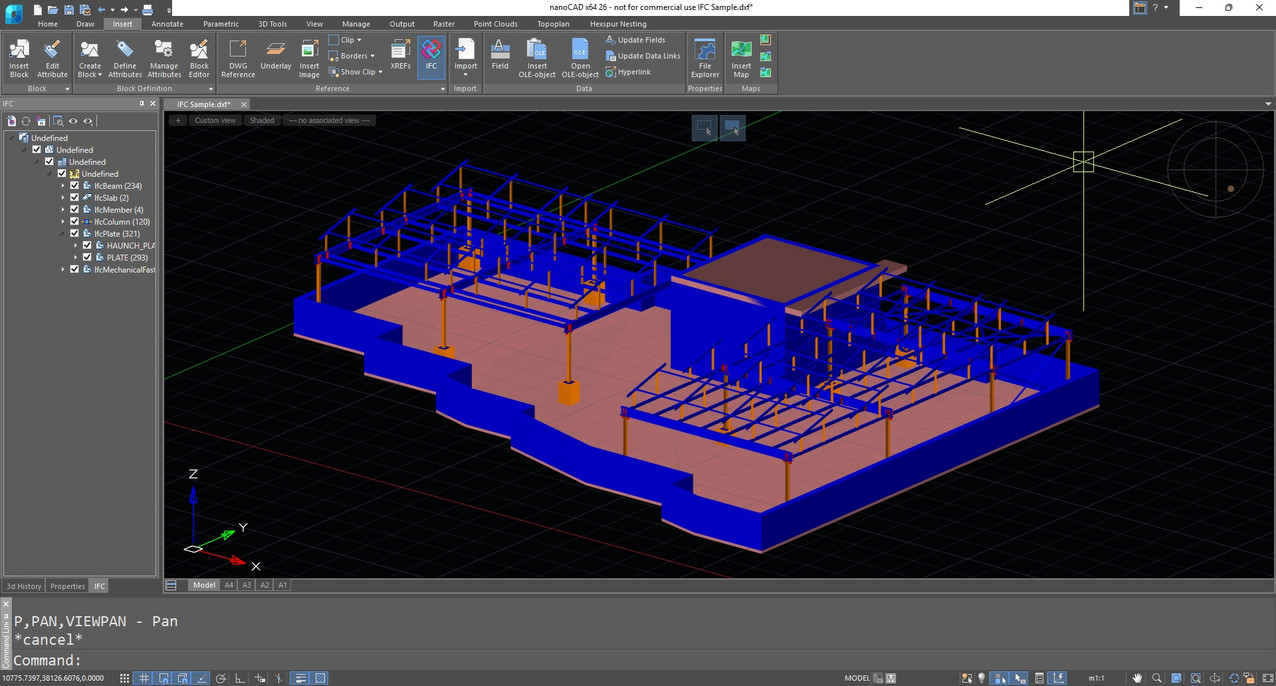Toggle grid display in status bar
Screen dimensions: 1276x686
click(x=144, y=678)
